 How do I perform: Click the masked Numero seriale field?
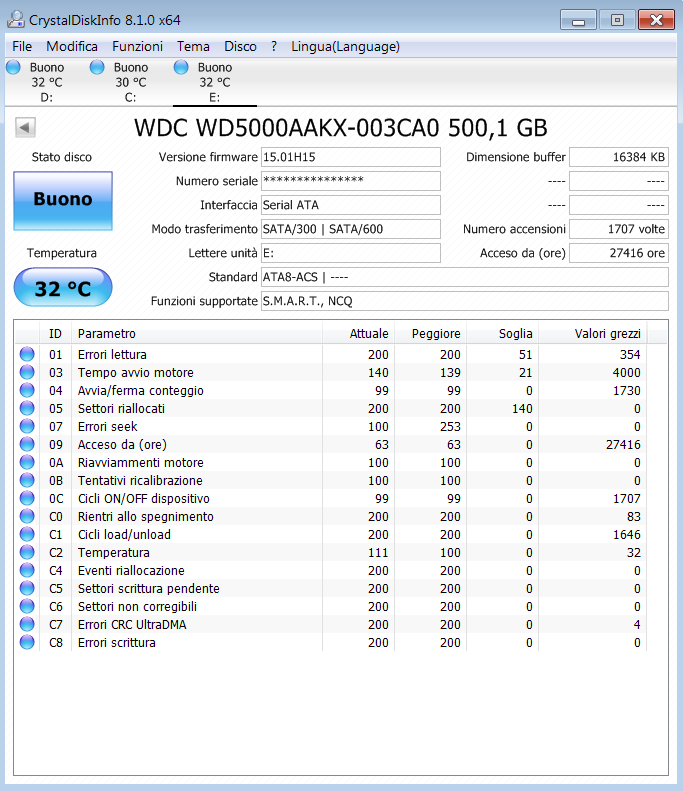click(351, 181)
